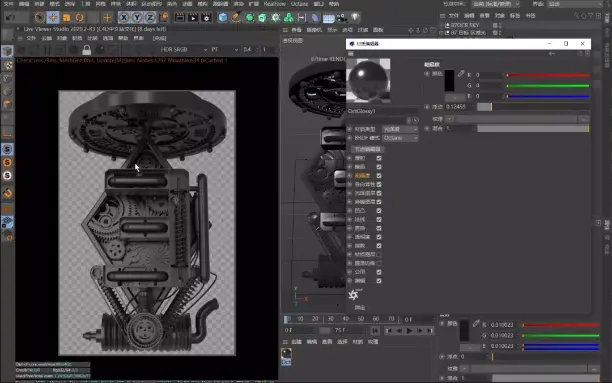
Task: Click the Node Editor button
Action: 368,149
